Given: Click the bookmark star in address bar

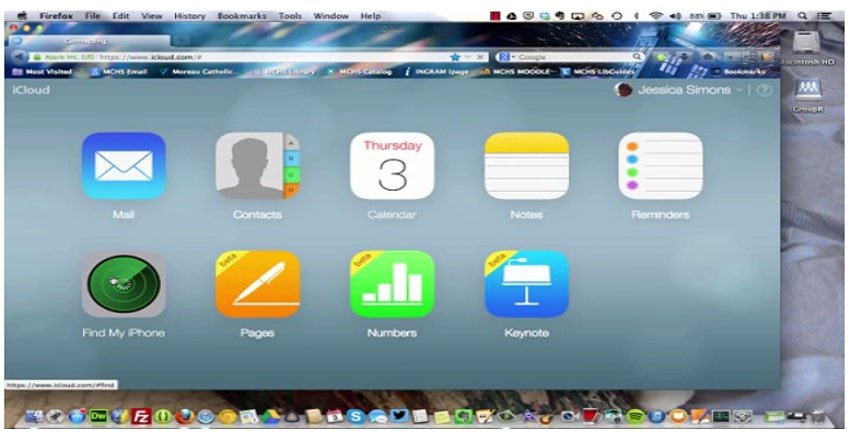Looking at the screenshot, I should pos(455,56).
